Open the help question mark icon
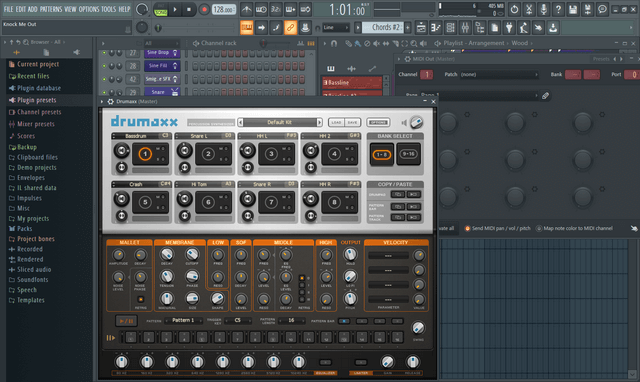The image size is (640, 382). [558, 9]
